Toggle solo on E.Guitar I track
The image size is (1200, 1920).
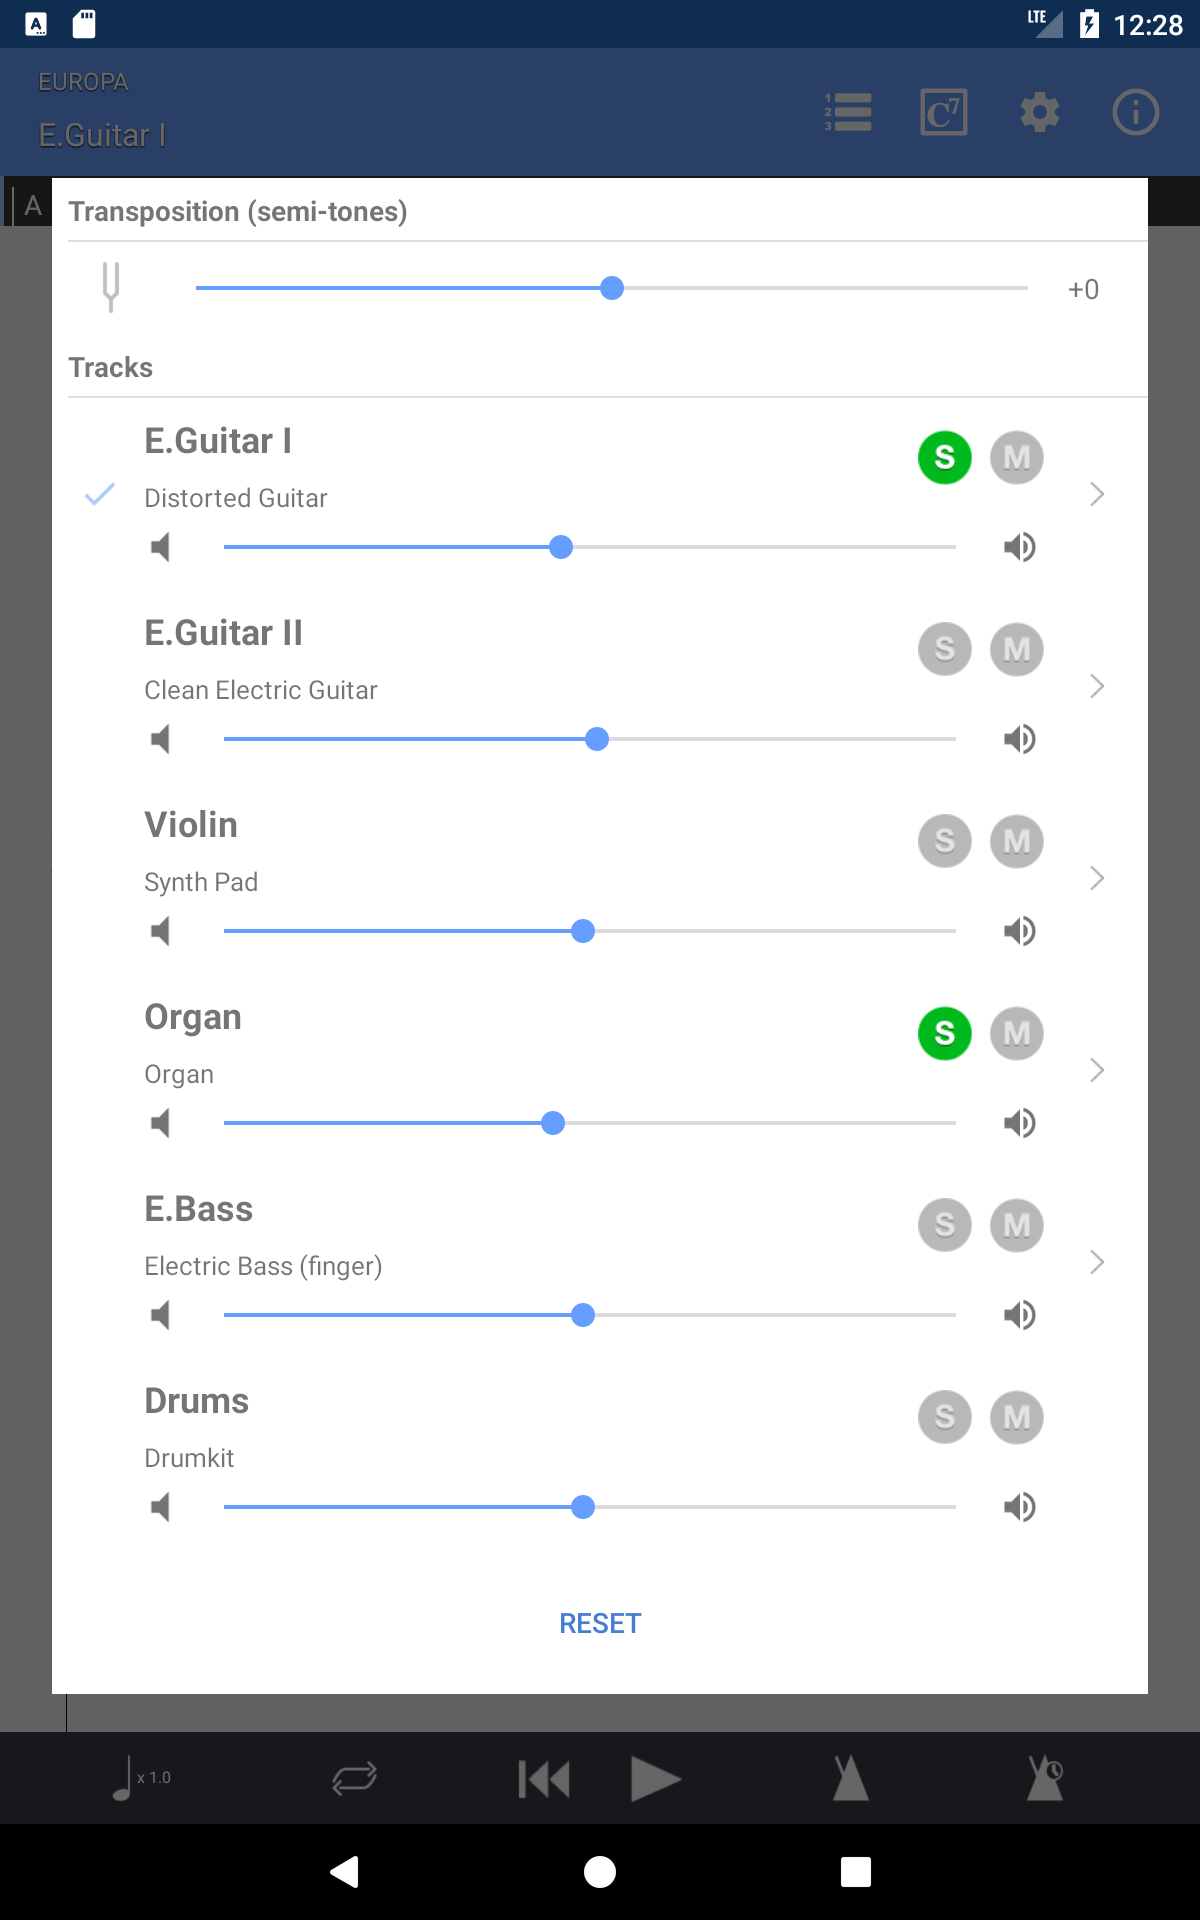tap(945, 458)
